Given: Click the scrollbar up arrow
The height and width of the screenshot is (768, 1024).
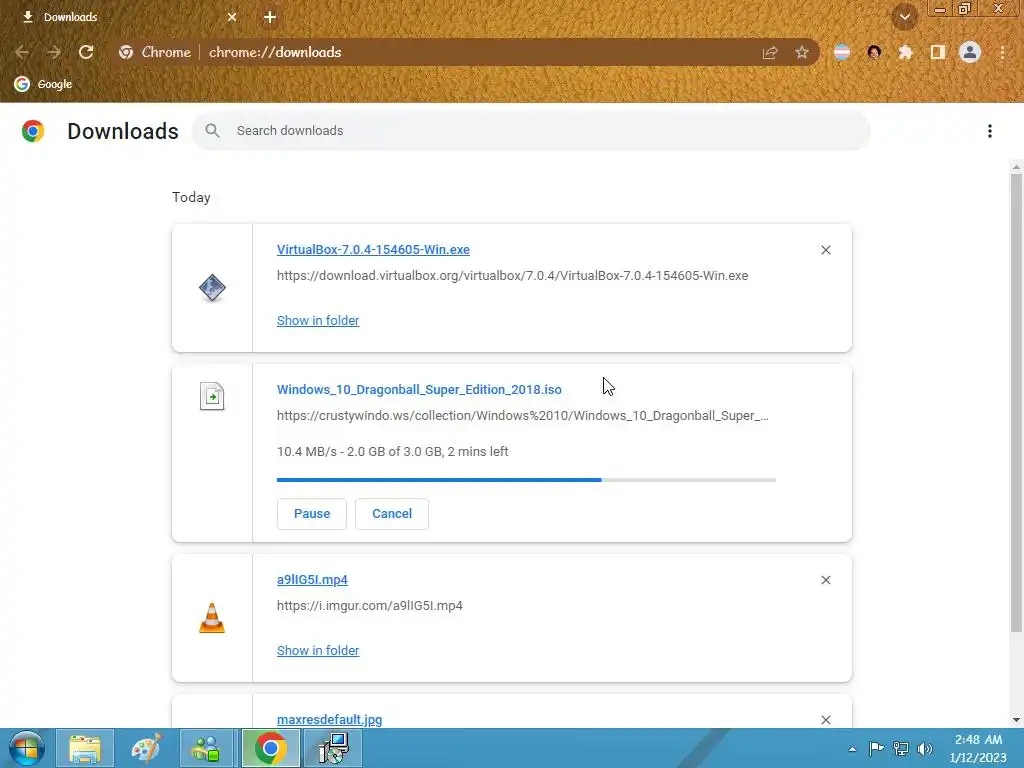Looking at the screenshot, I should [1016, 167].
